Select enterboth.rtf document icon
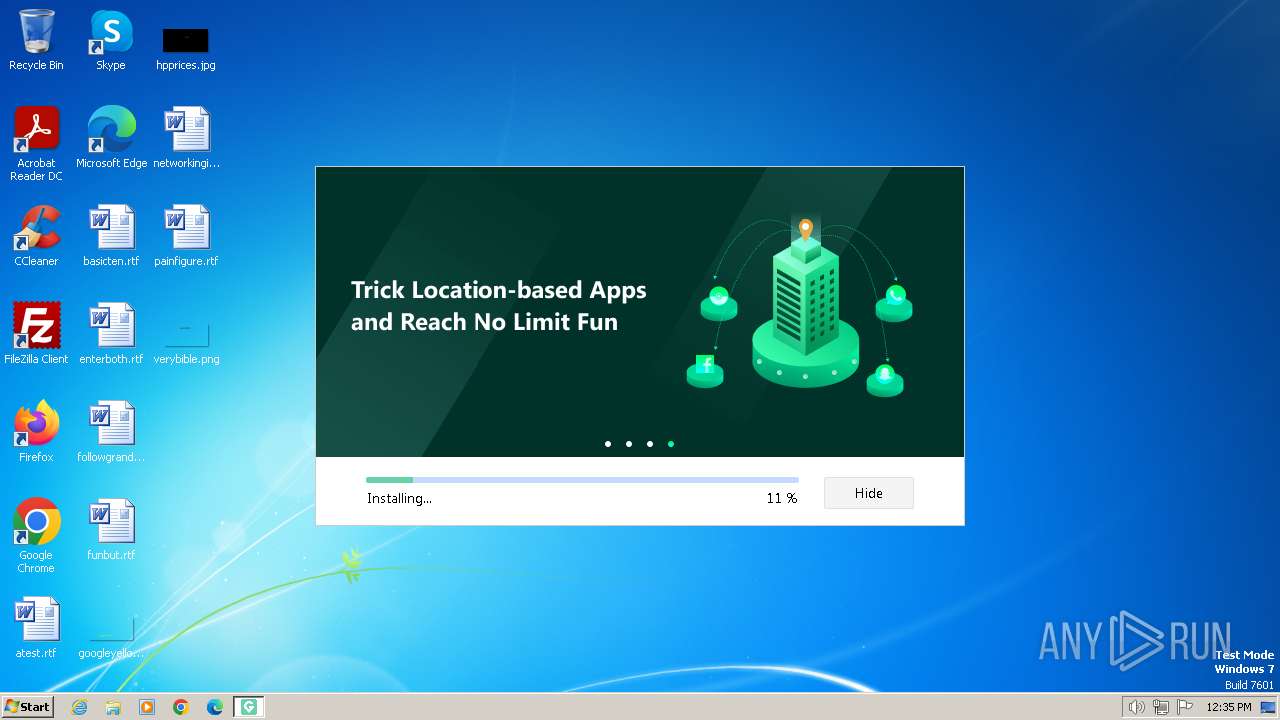The image size is (1280, 720). (x=111, y=334)
